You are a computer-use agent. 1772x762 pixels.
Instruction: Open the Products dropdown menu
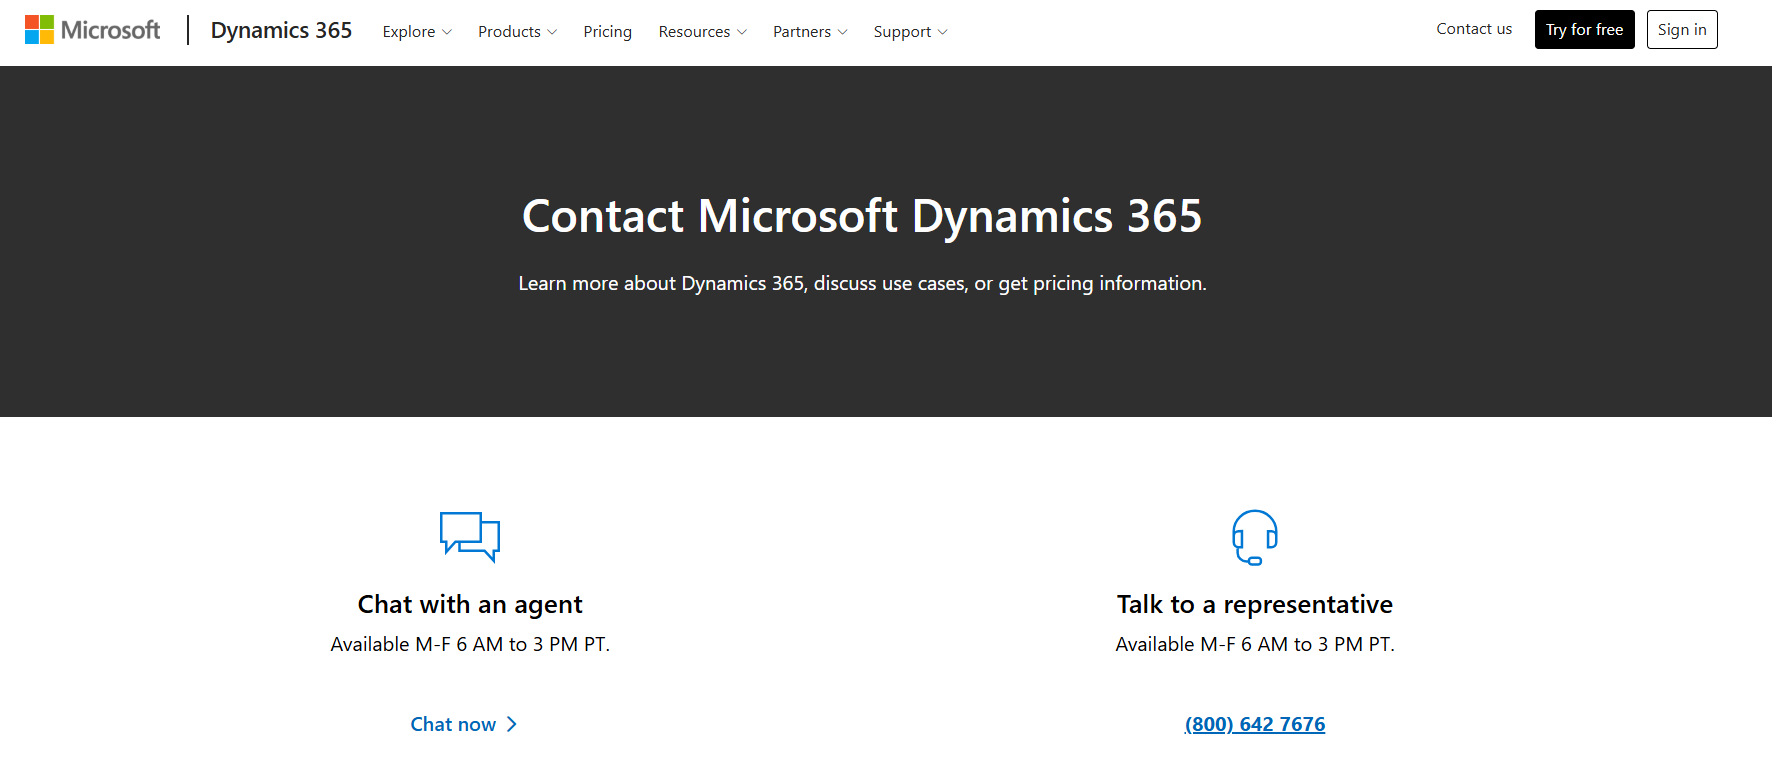tap(517, 32)
